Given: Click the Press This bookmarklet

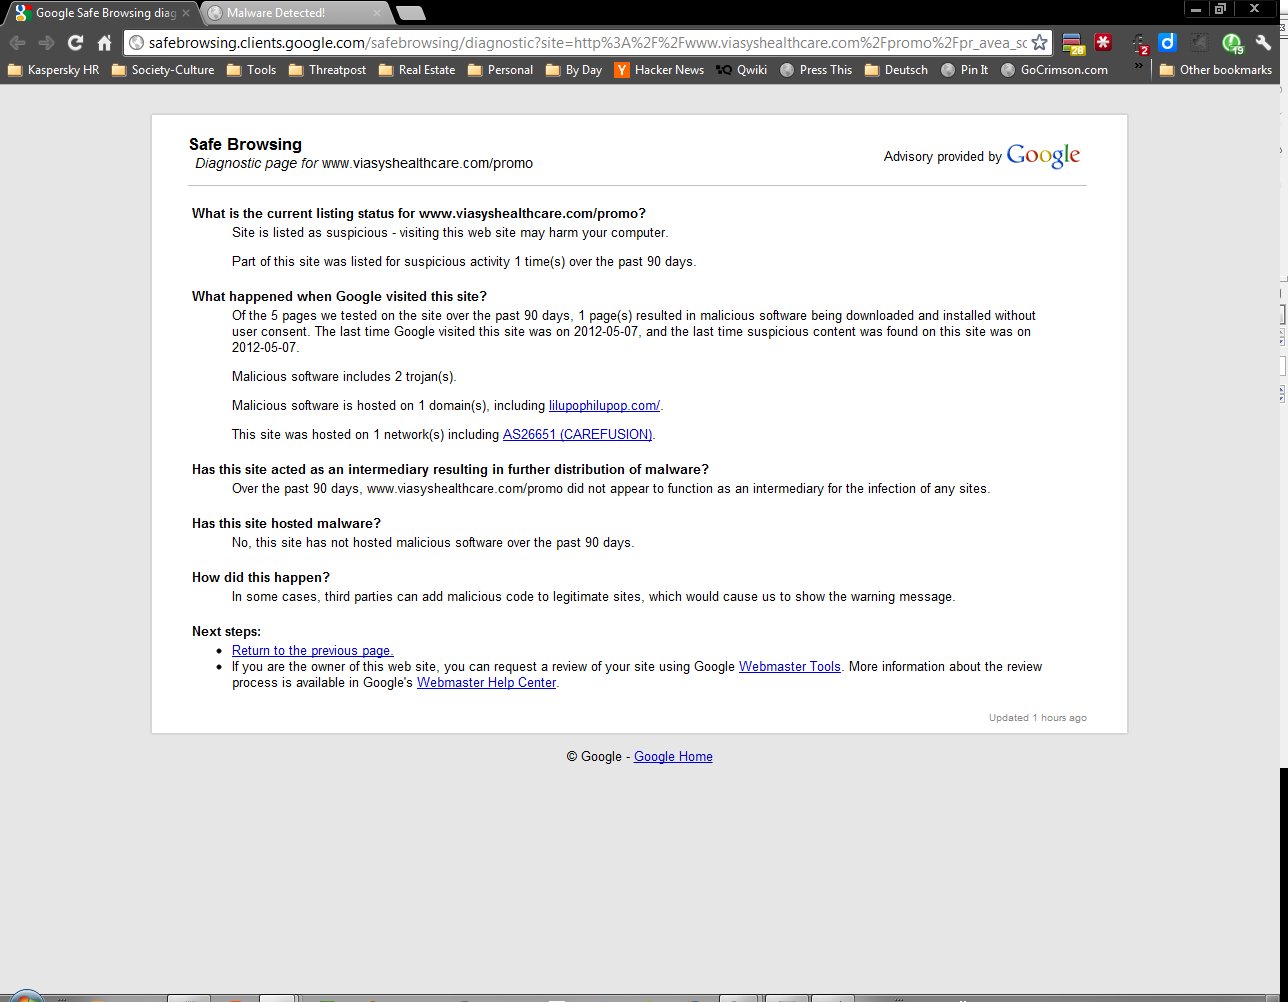Looking at the screenshot, I should point(816,70).
